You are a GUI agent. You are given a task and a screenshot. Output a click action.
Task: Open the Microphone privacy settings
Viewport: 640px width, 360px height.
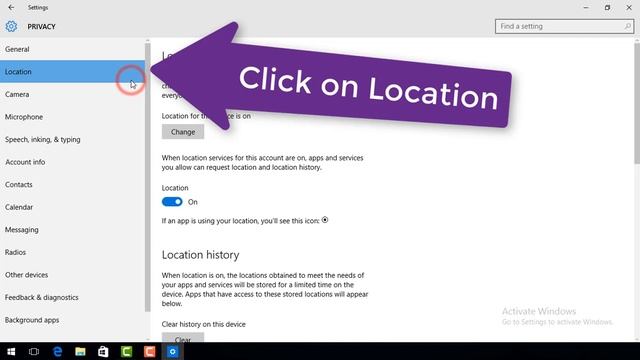pyautogui.click(x=72, y=117)
